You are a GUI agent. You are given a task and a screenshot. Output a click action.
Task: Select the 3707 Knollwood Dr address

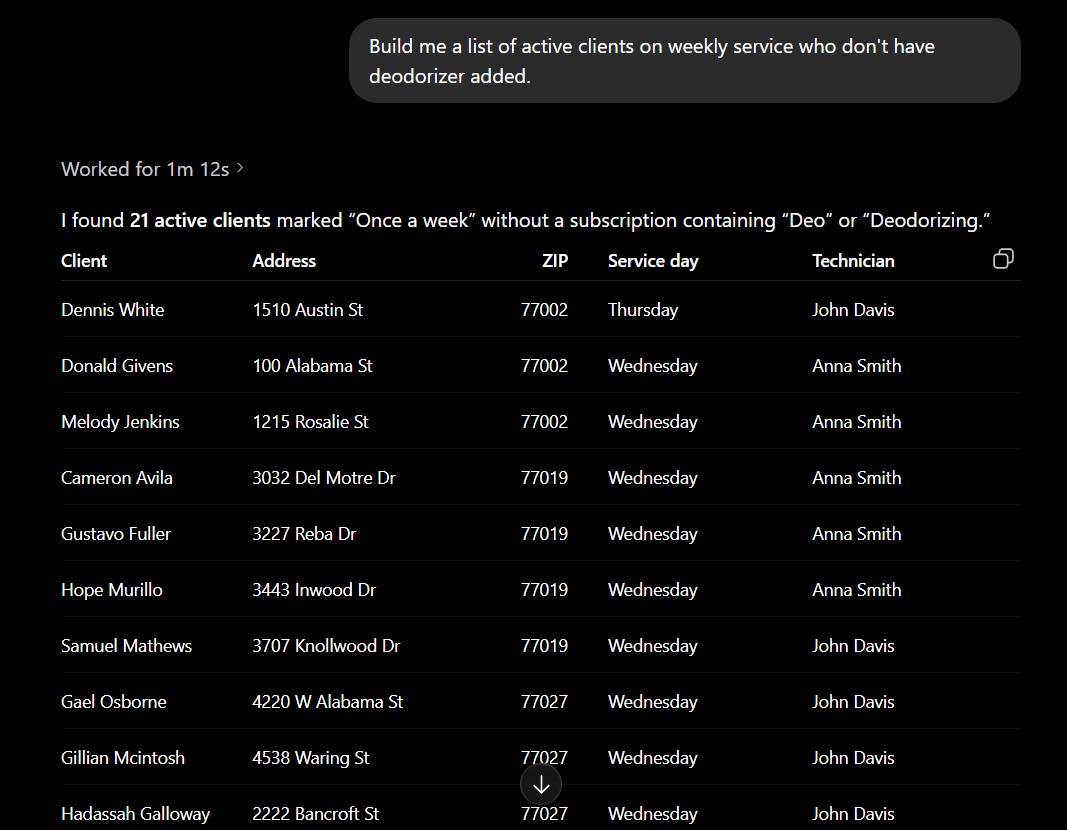(326, 646)
